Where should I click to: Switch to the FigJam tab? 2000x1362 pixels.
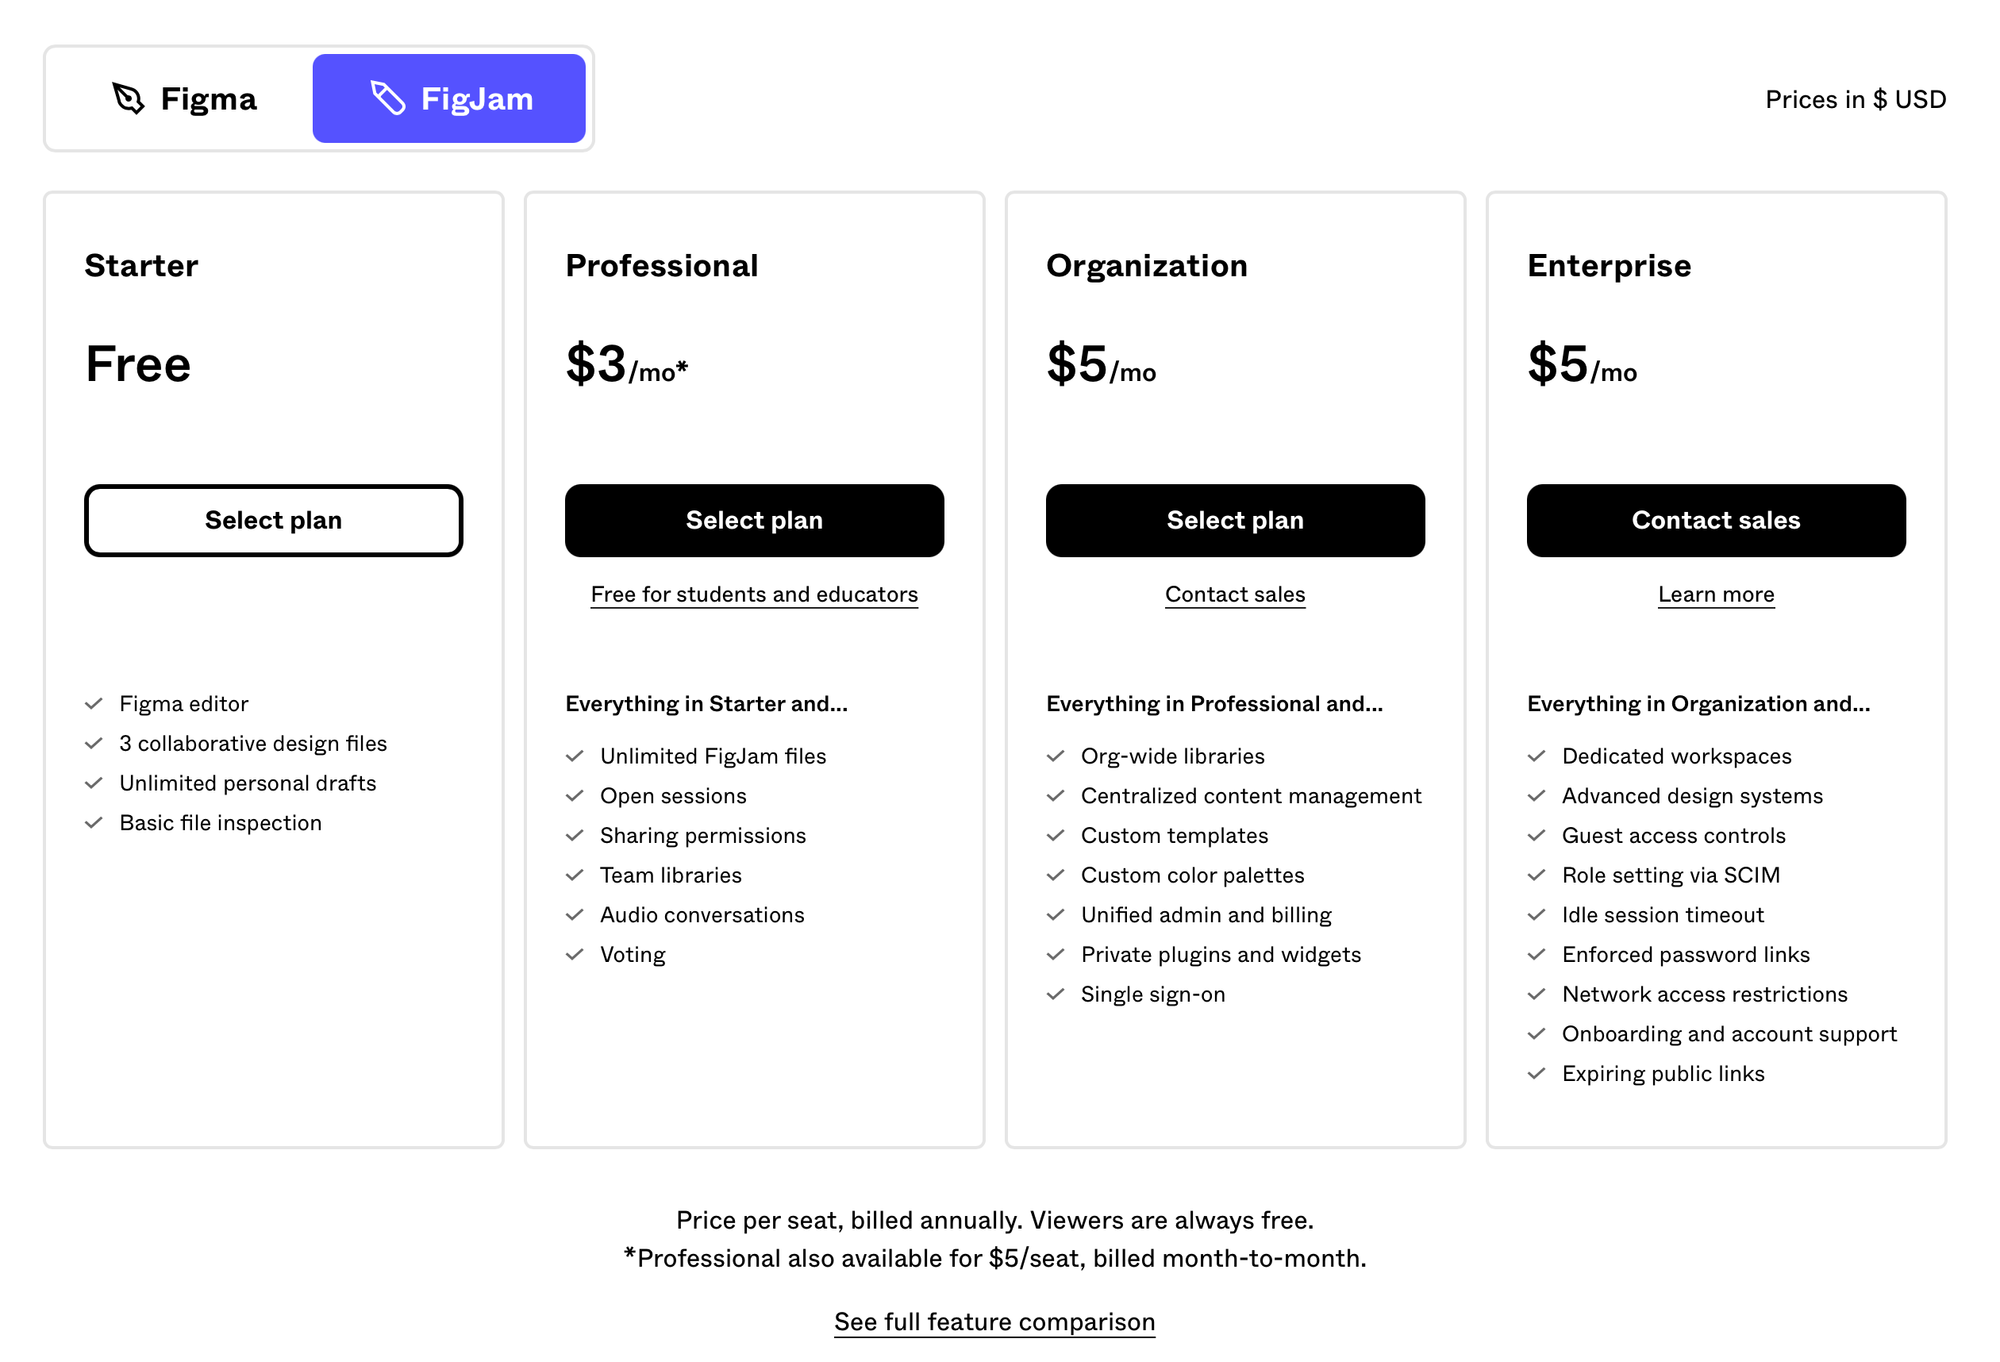[x=449, y=98]
